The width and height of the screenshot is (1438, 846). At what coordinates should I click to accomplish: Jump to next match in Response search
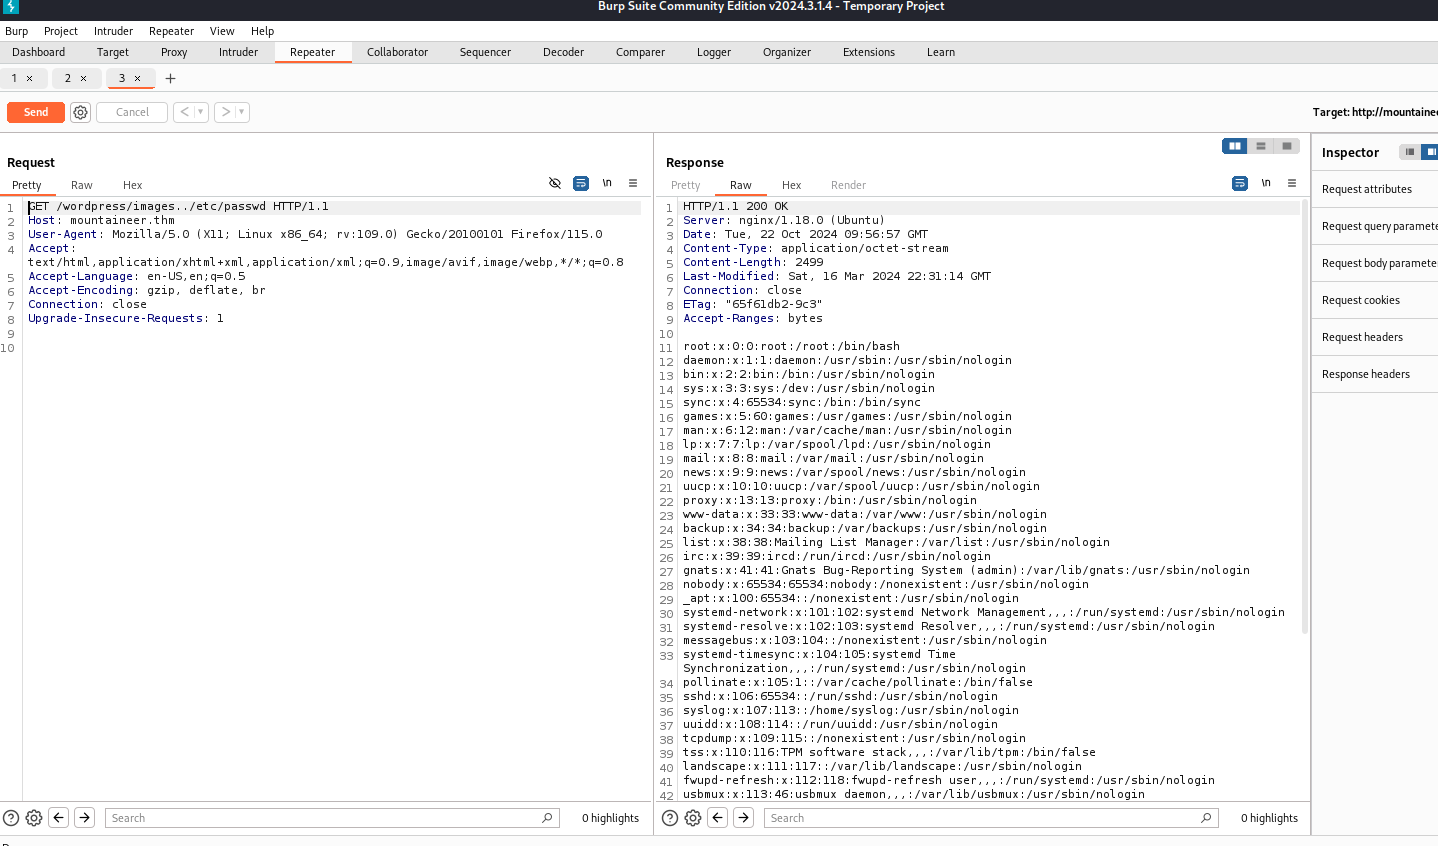coord(744,818)
